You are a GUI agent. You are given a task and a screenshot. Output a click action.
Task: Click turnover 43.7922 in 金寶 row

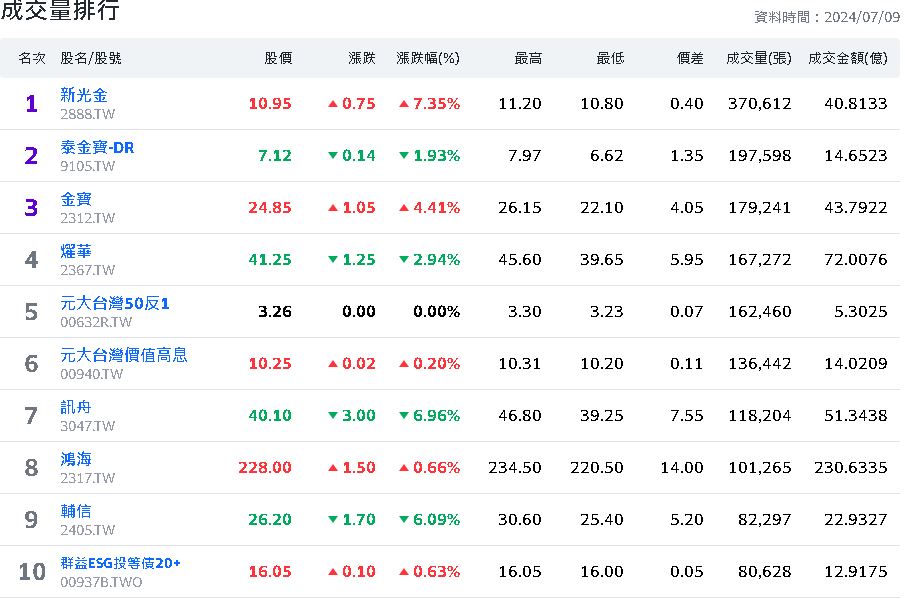pos(856,208)
